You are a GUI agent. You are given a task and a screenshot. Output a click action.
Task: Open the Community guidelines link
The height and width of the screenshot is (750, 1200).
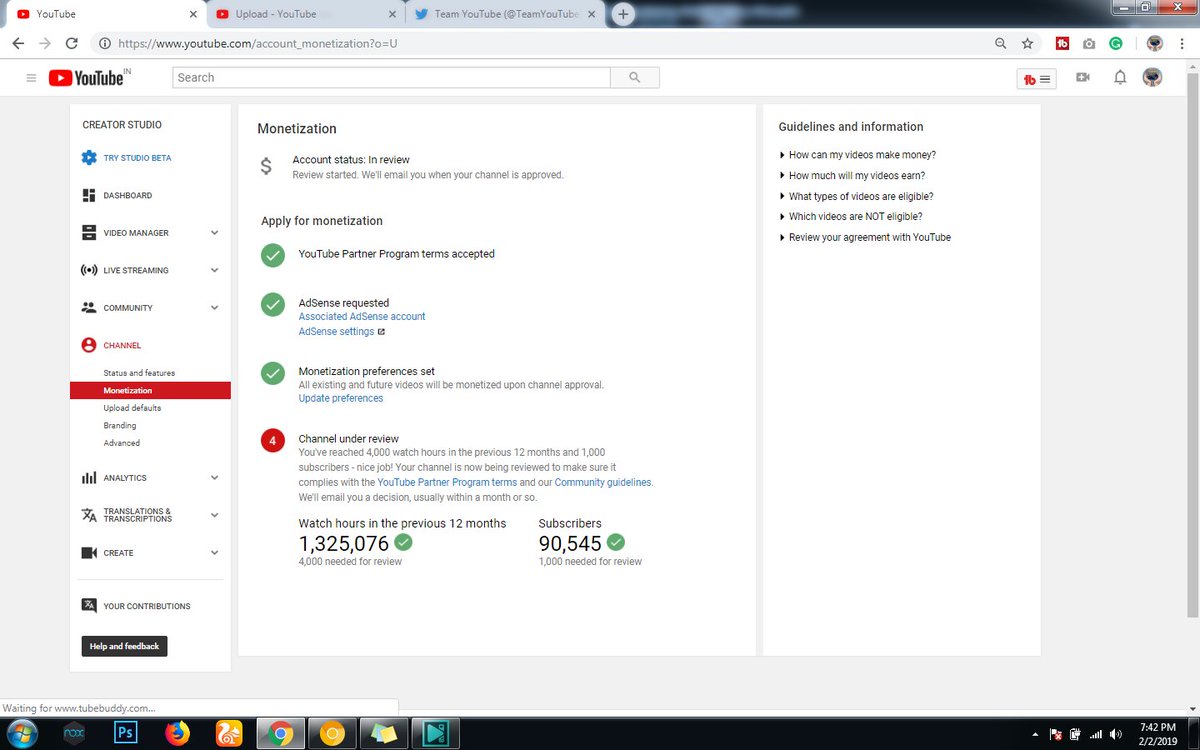[603, 482]
